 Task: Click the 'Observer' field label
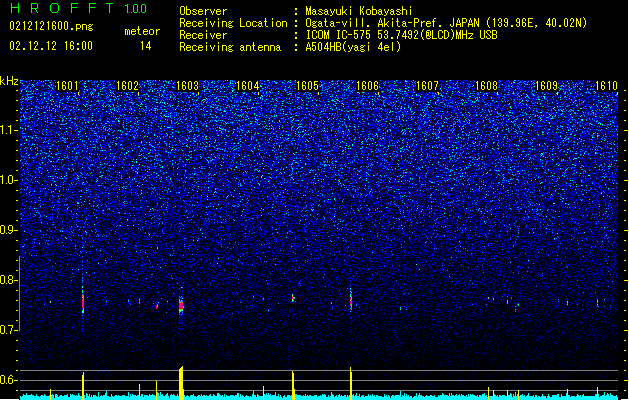(203, 11)
